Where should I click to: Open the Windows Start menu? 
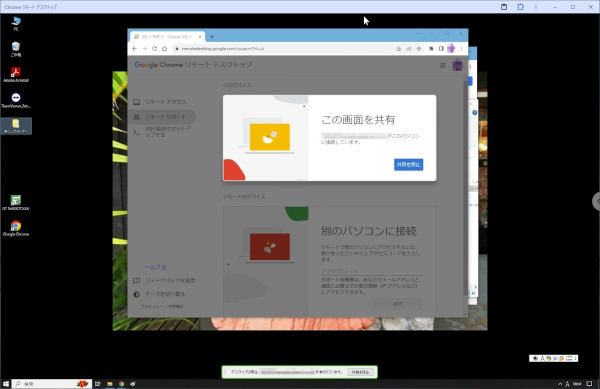click(x=6, y=384)
